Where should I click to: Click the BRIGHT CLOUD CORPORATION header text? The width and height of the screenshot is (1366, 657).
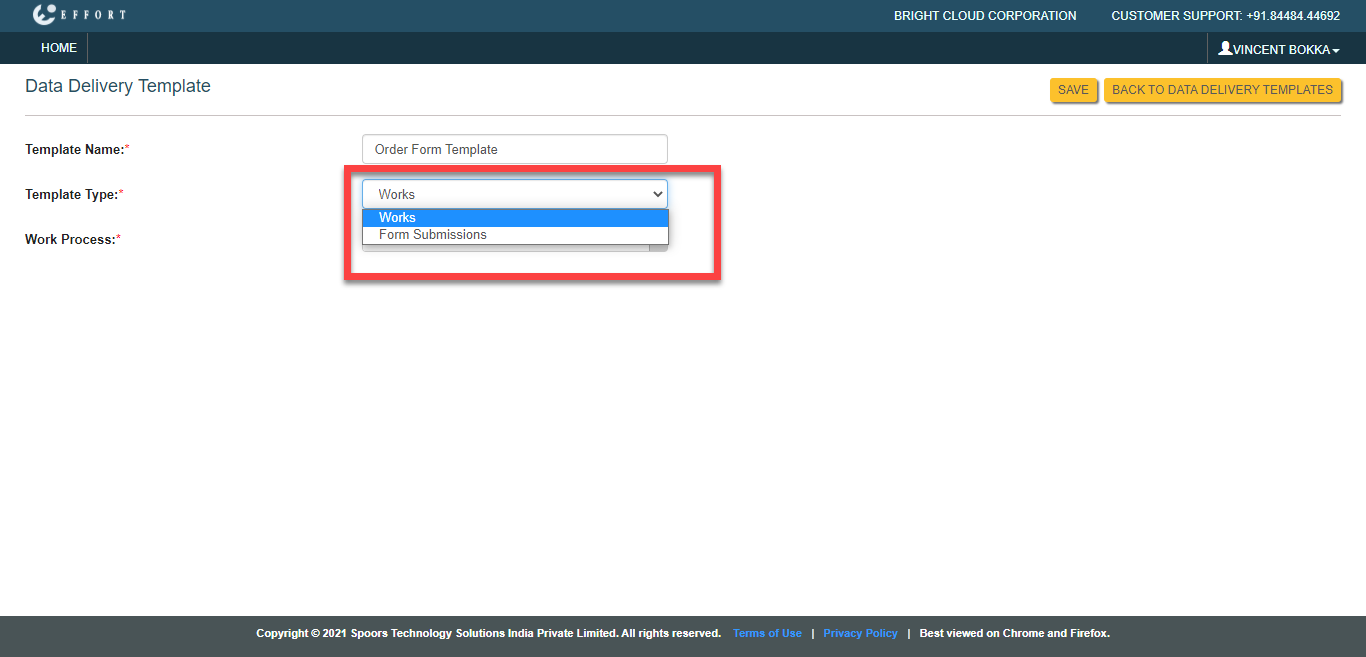984,16
